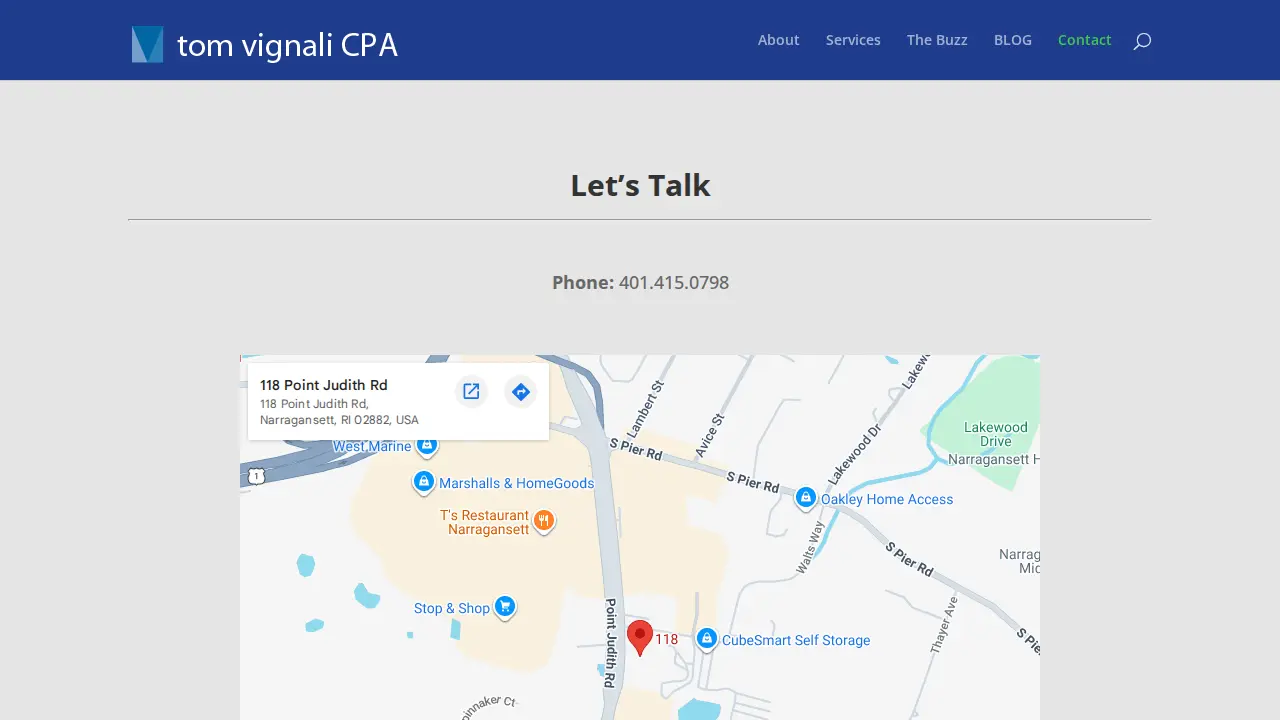
Task: Open the About menu item
Action: (778, 40)
